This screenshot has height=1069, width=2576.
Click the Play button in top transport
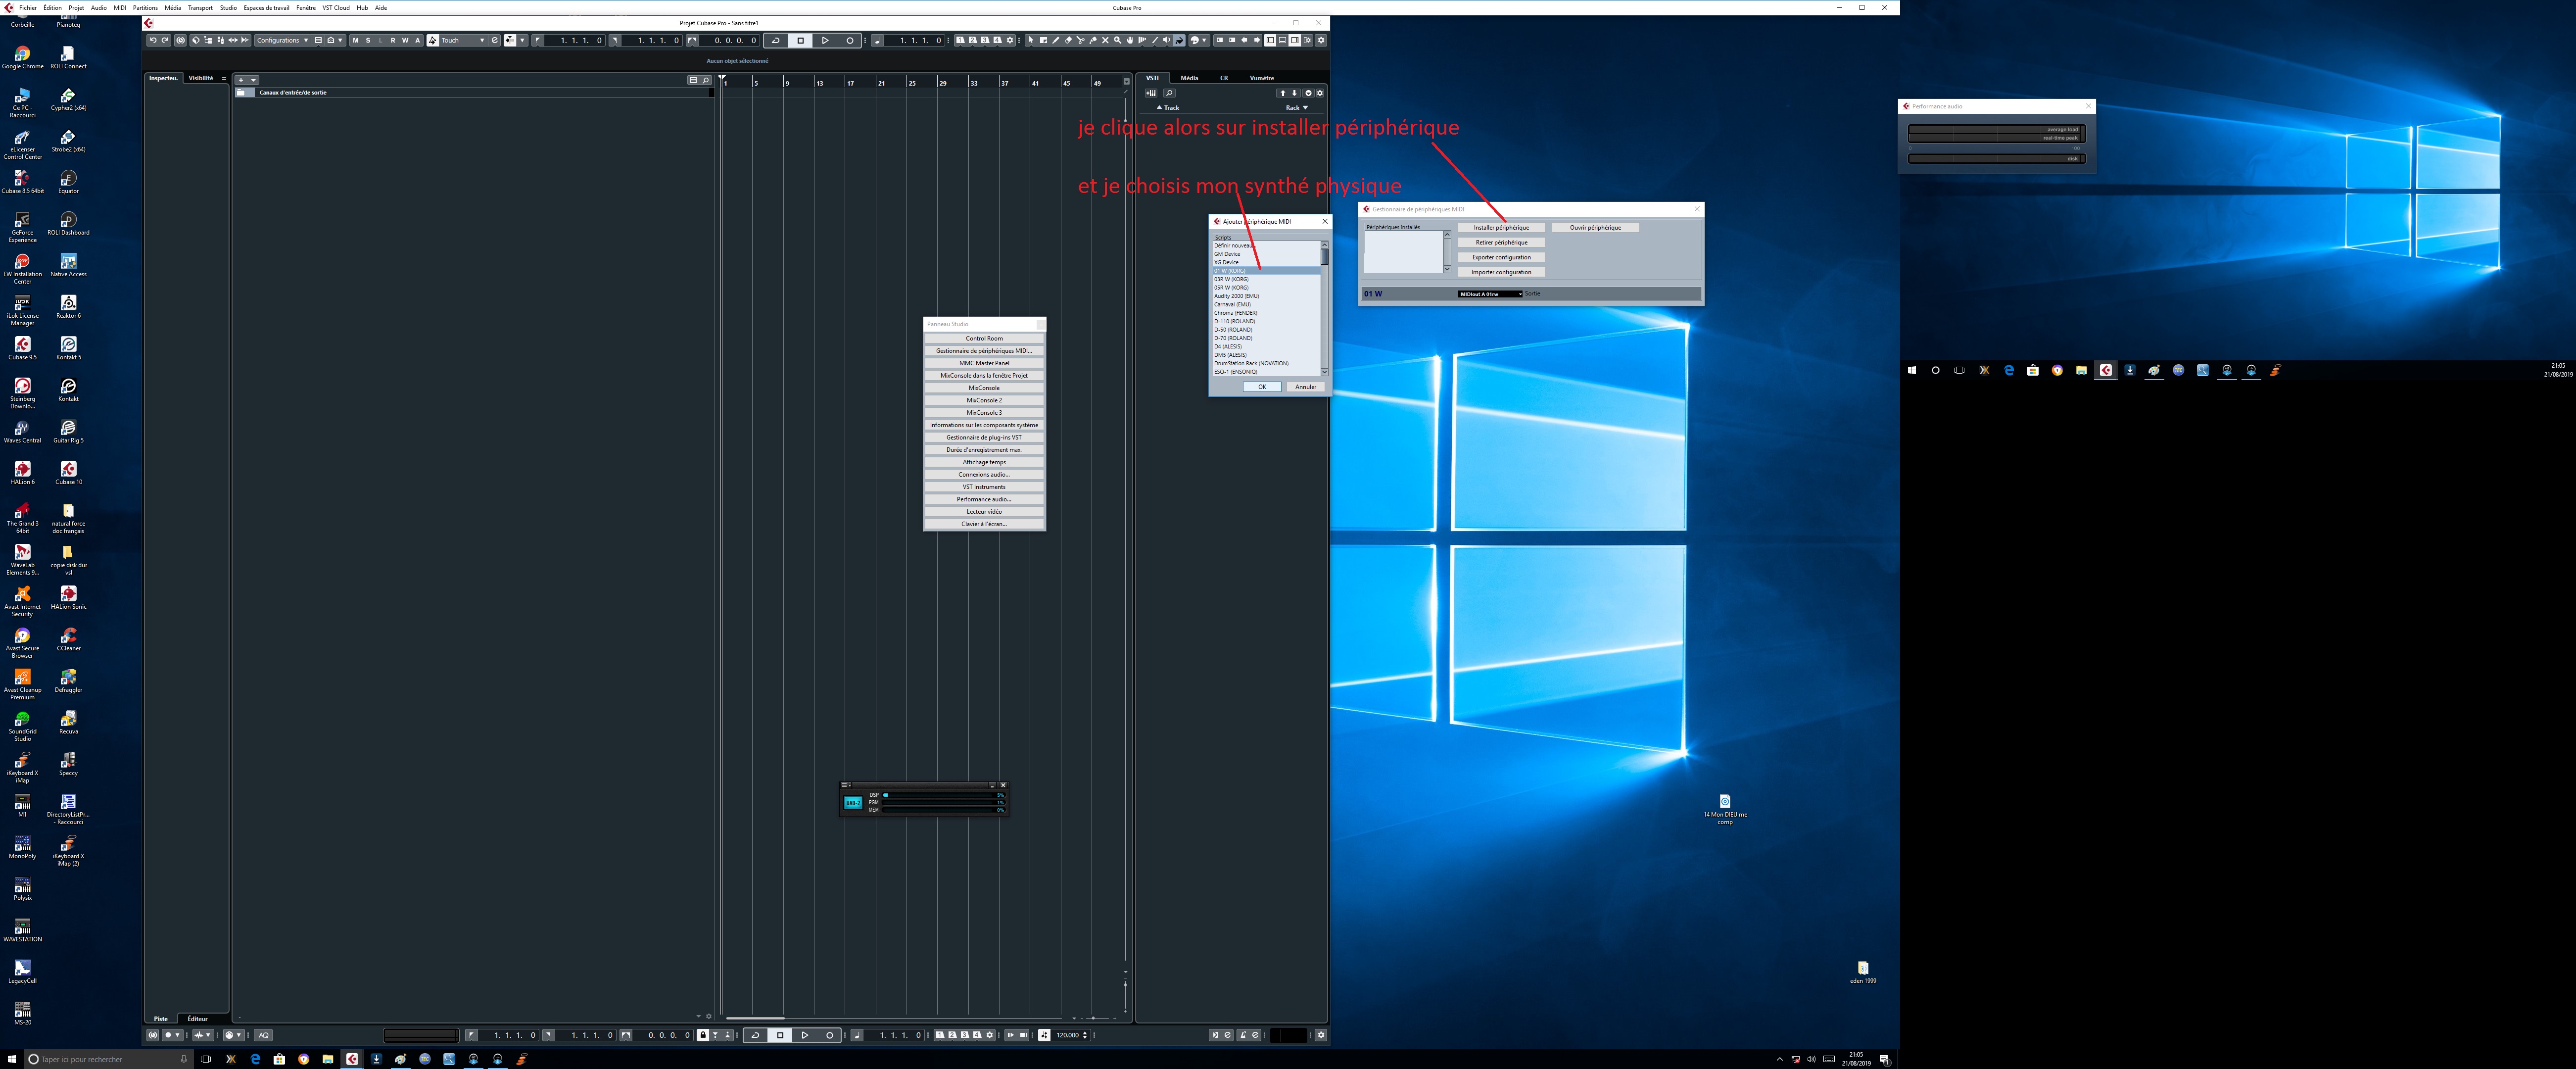825,40
